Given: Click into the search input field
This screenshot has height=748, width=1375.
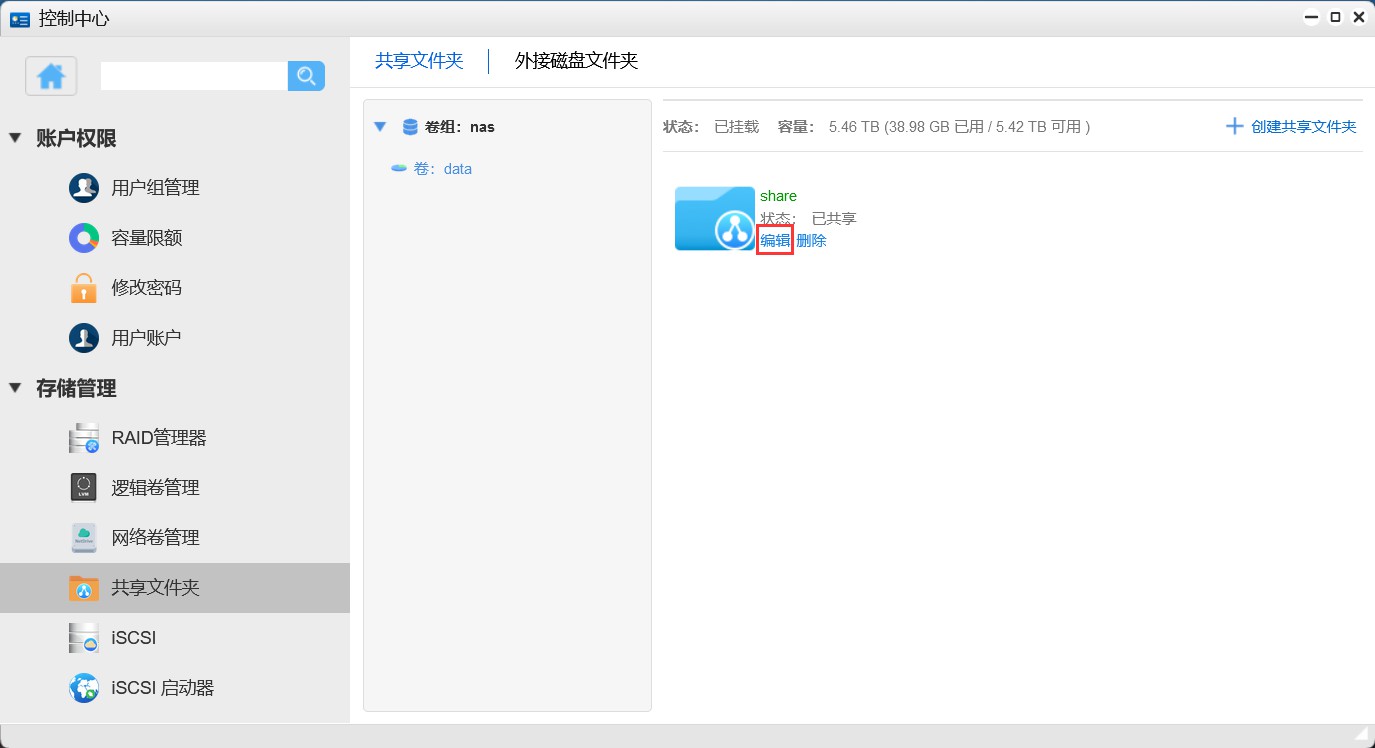Looking at the screenshot, I should 194,76.
